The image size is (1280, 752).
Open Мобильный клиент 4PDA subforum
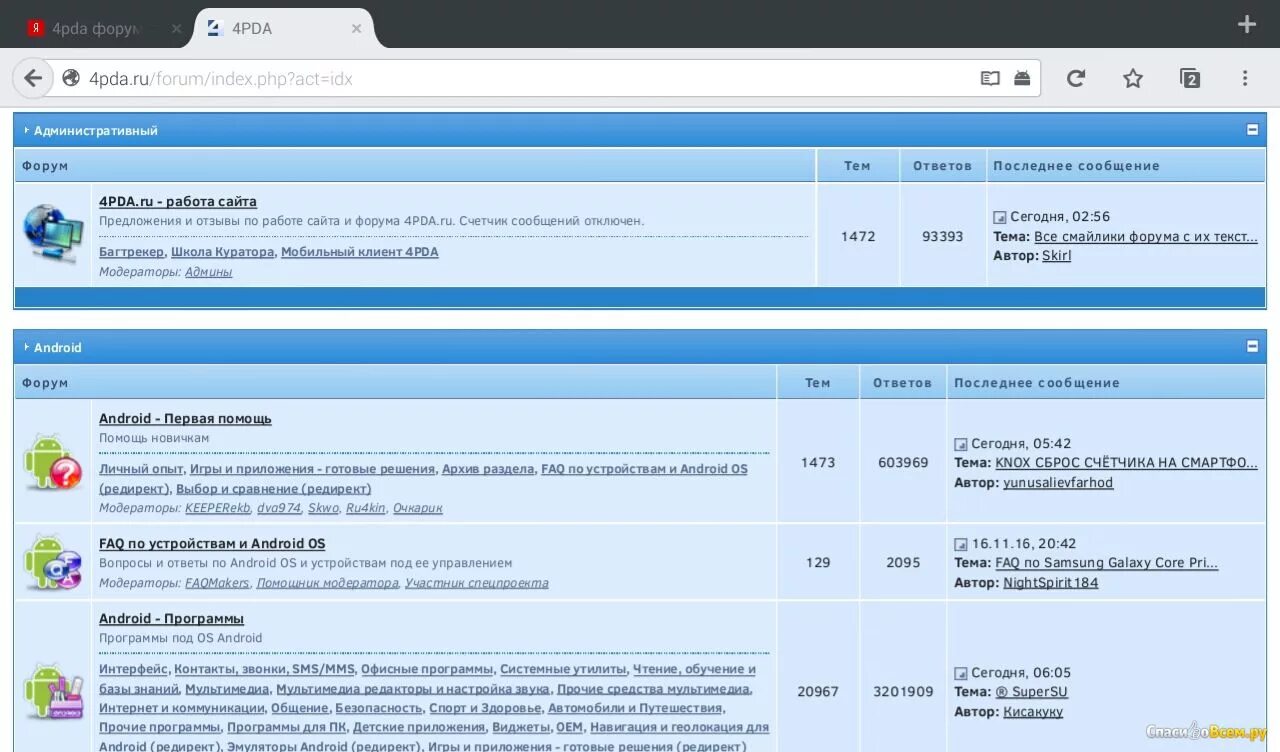(359, 252)
